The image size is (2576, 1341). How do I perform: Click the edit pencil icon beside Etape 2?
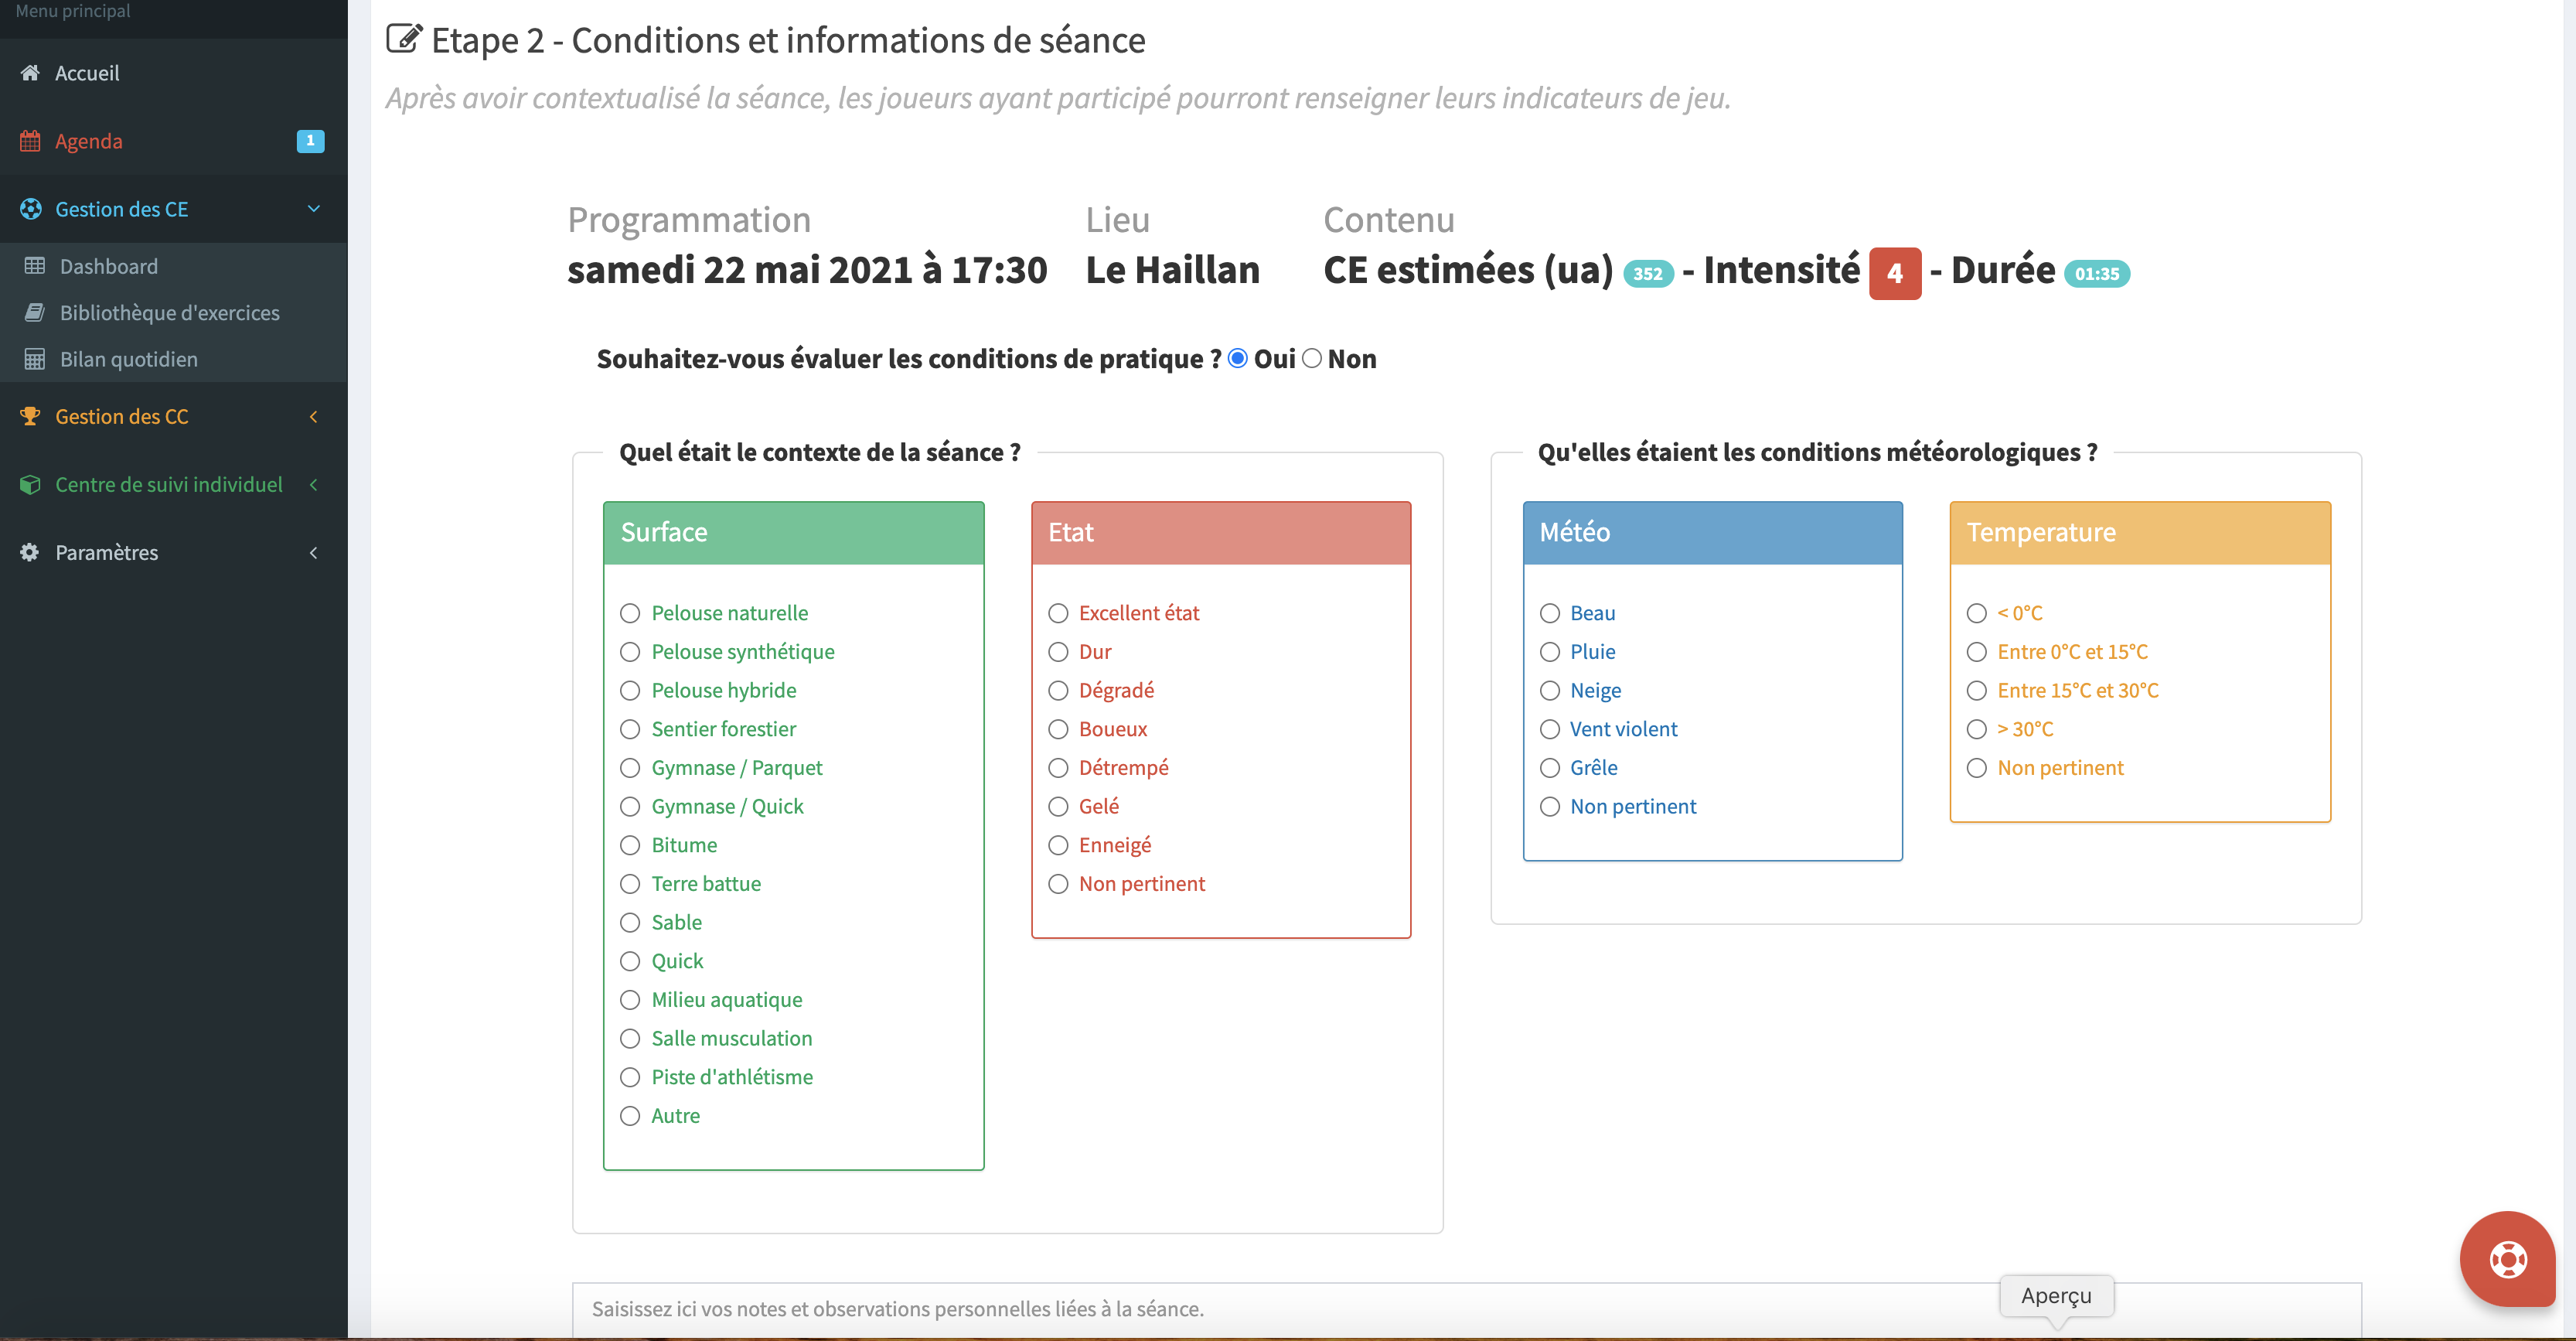(x=404, y=39)
